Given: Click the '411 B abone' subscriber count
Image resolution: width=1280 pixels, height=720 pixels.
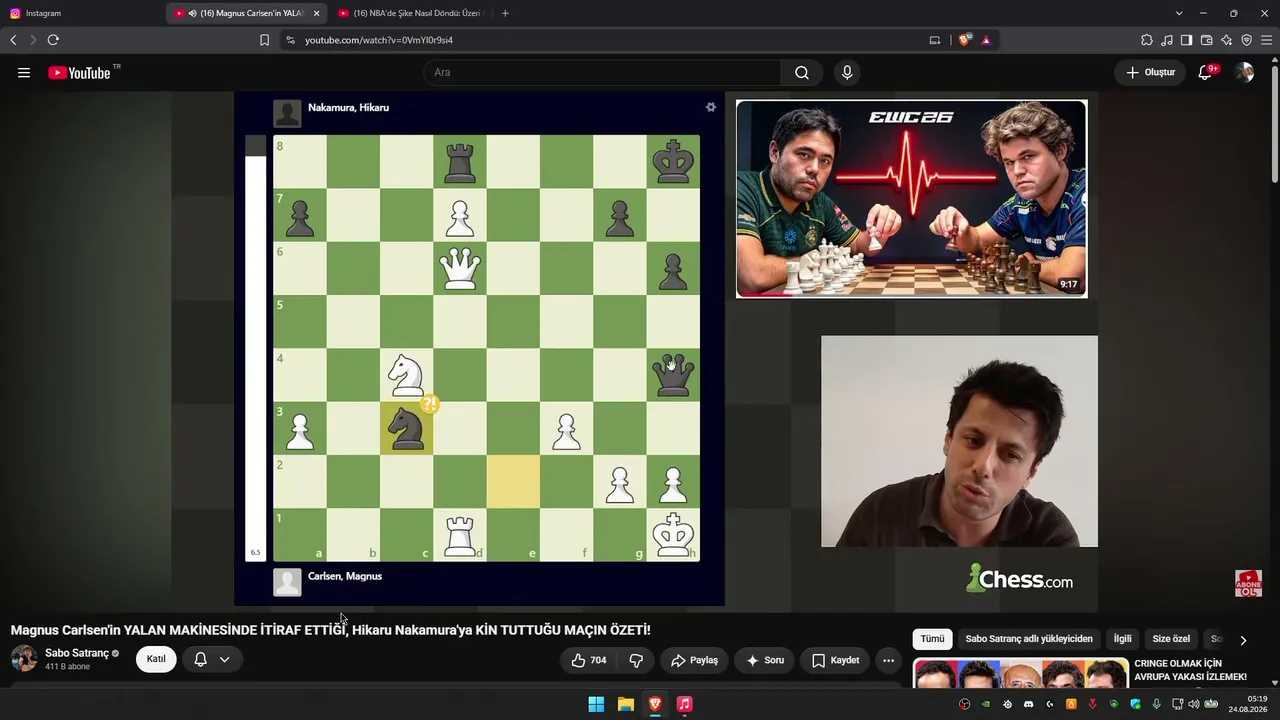Looking at the screenshot, I should coord(67,667).
